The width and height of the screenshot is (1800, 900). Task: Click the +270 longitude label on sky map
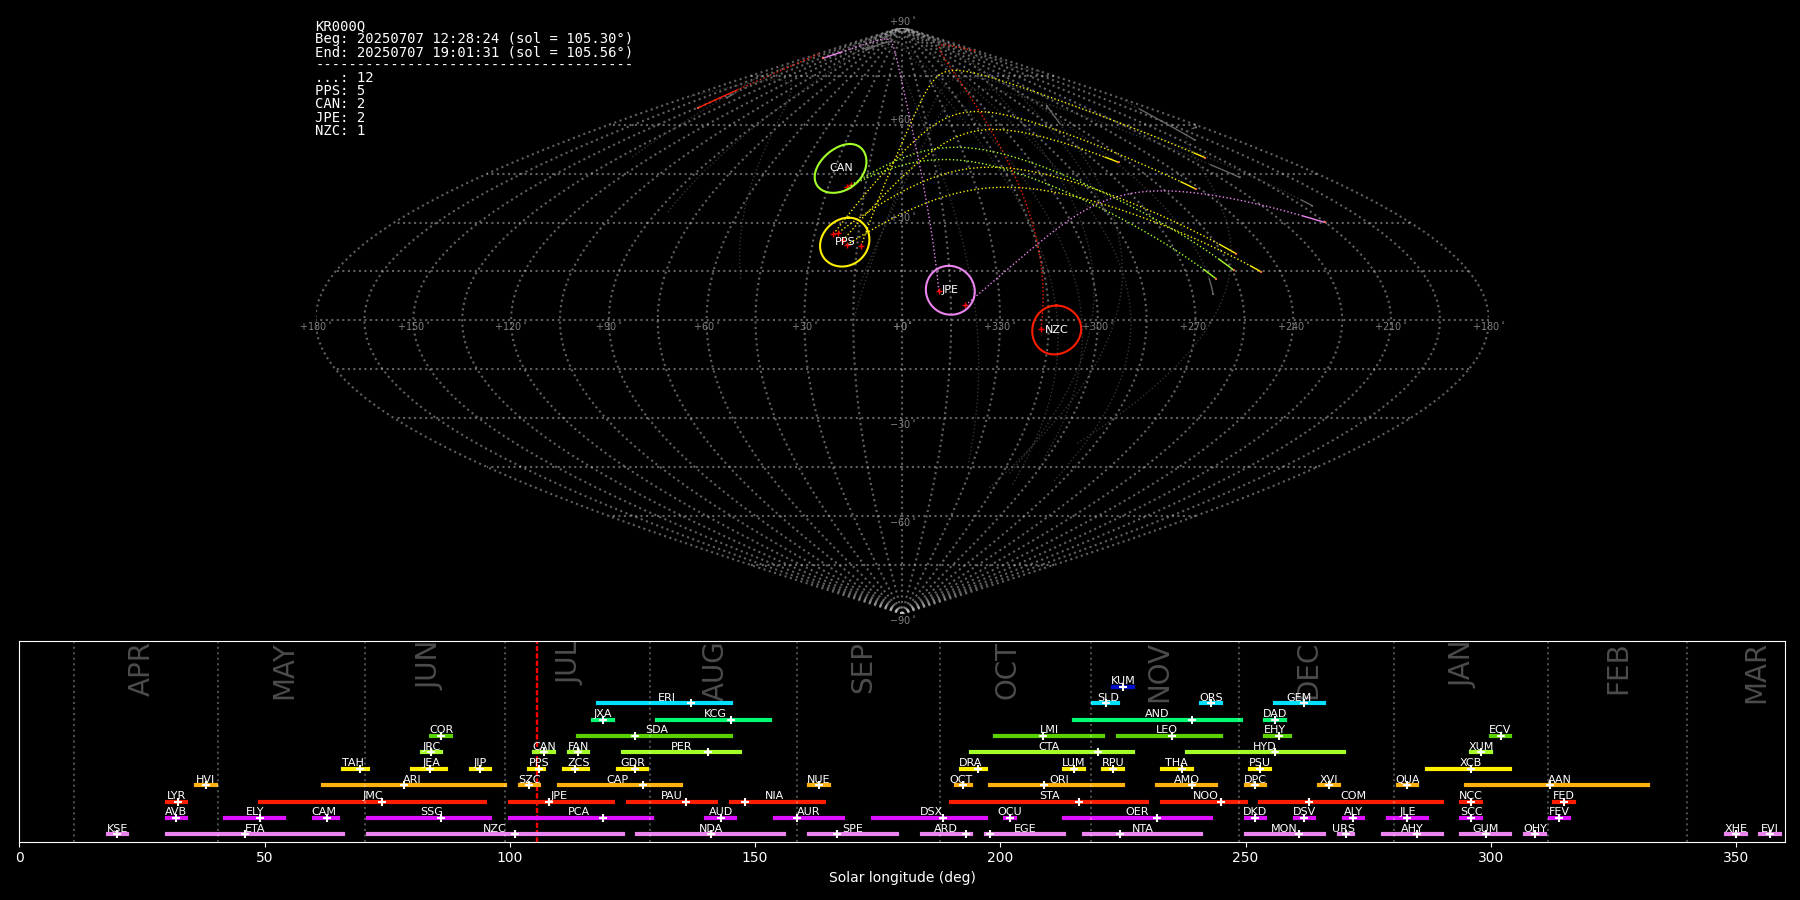[1193, 327]
